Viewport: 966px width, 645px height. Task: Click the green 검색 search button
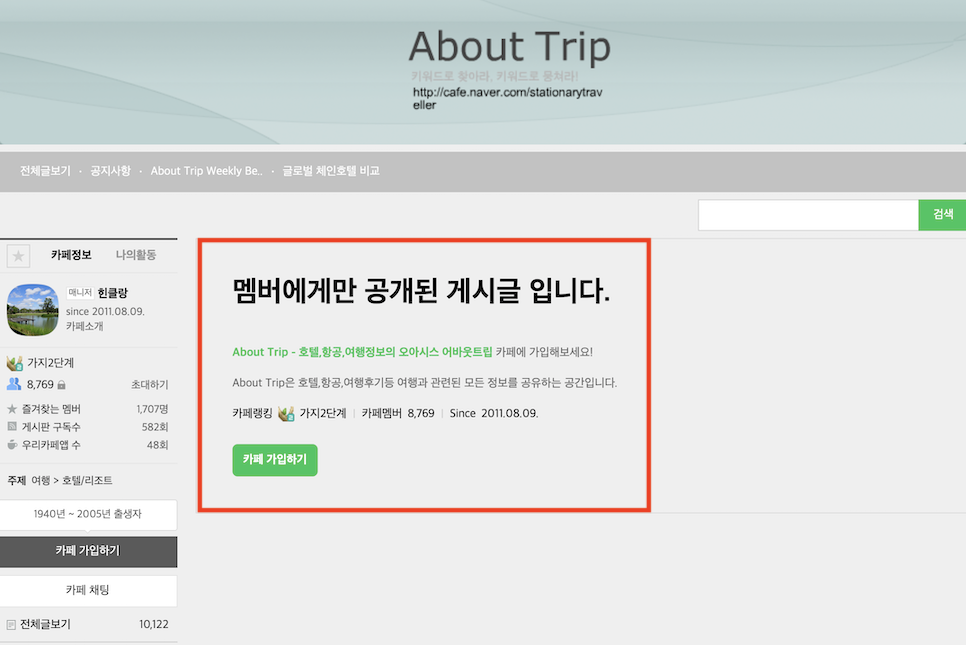[943, 214]
